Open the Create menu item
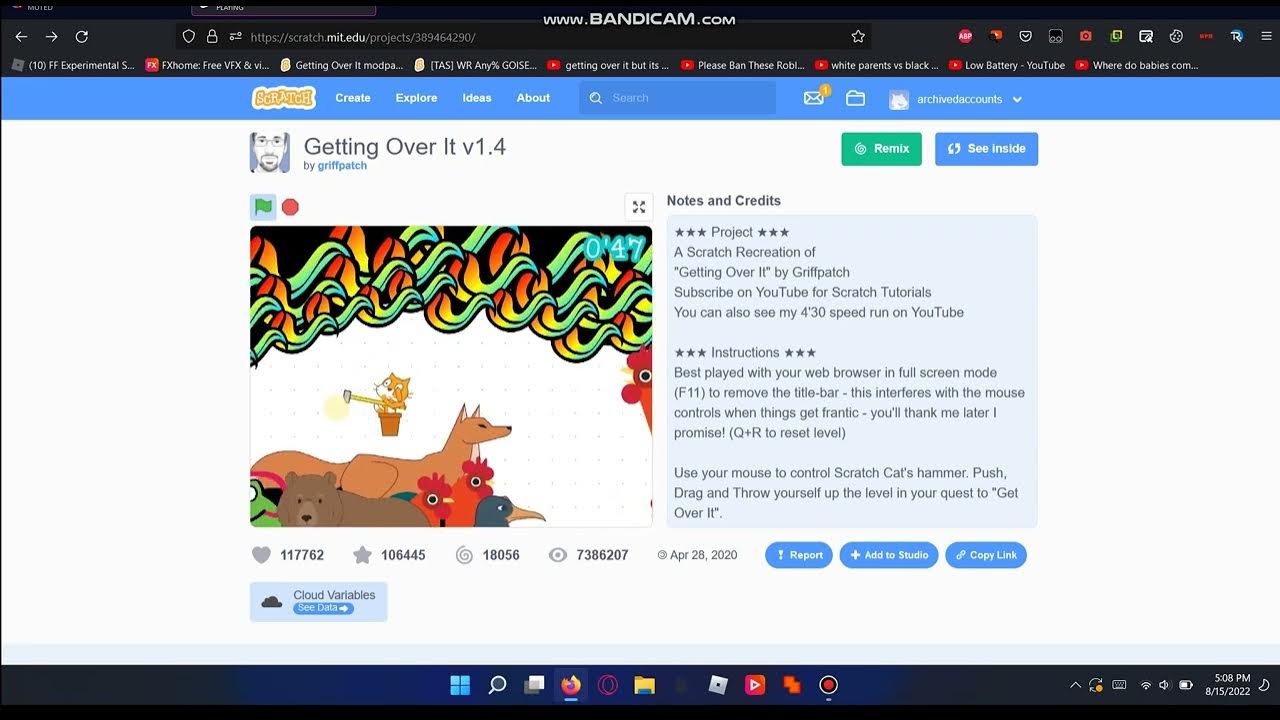1280x720 pixels. 353,98
